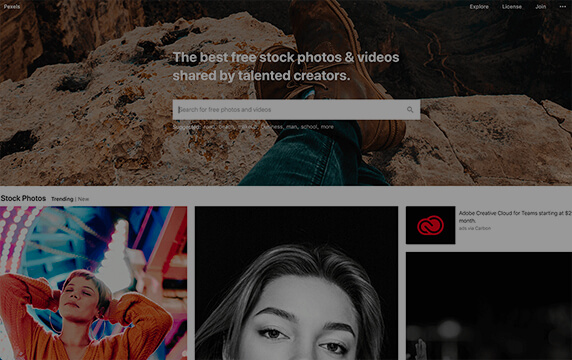Click the Join button
Image resolution: width=572 pixels, height=360 pixels.
tap(541, 7)
